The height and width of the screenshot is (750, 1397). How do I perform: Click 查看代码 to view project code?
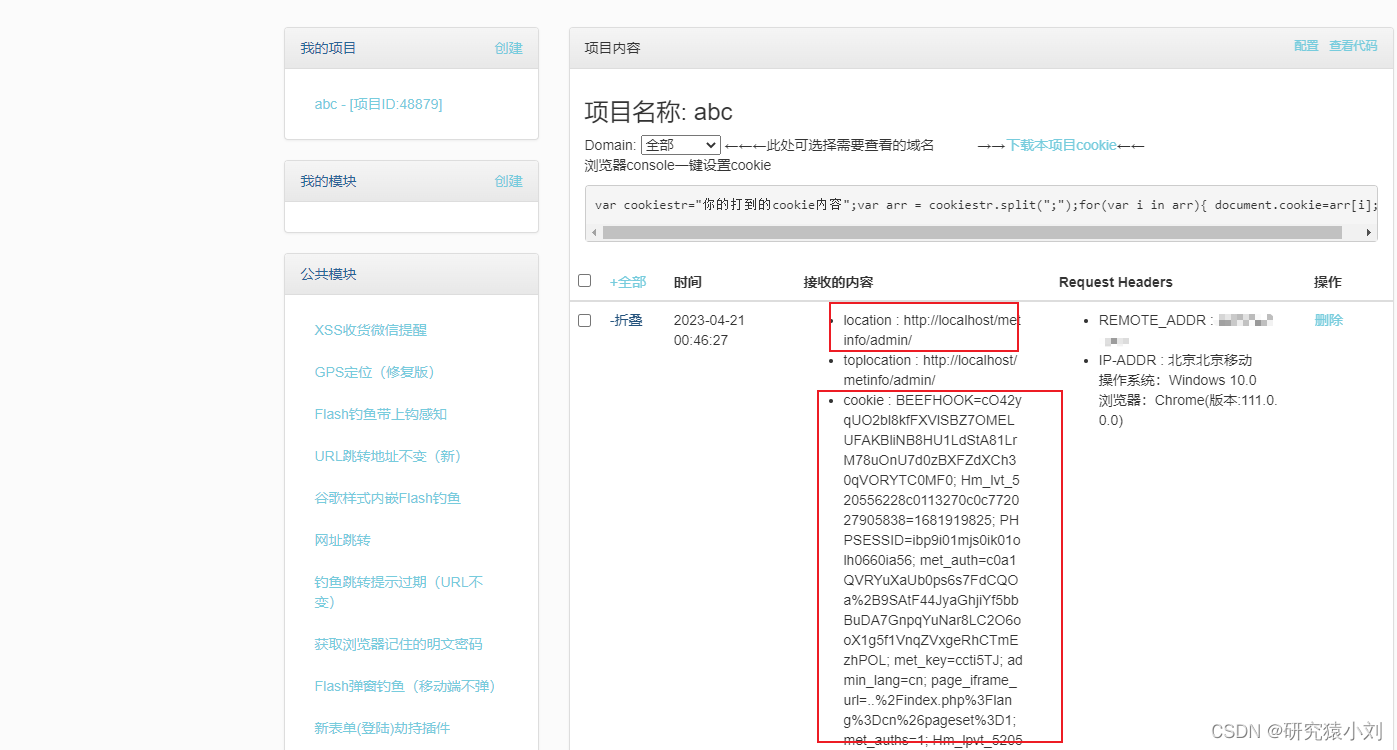tap(1353, 46)
